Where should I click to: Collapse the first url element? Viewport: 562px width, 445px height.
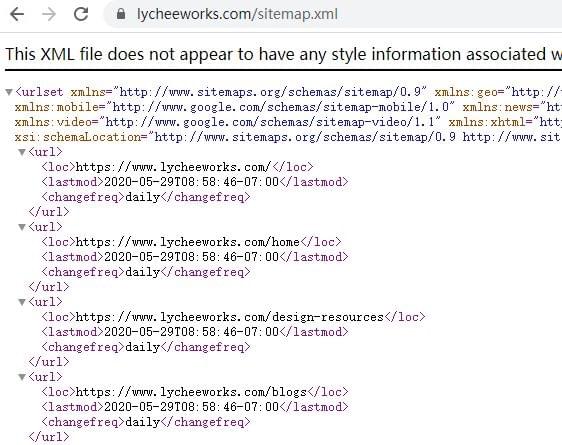pos(22,152)
